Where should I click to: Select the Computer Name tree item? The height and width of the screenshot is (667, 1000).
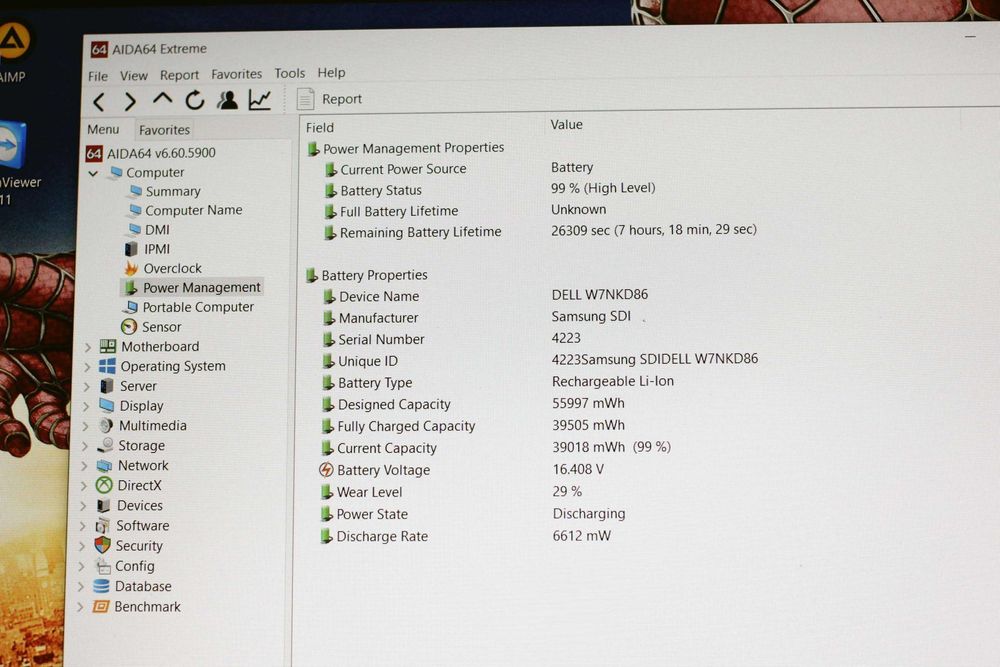[185, 210]
